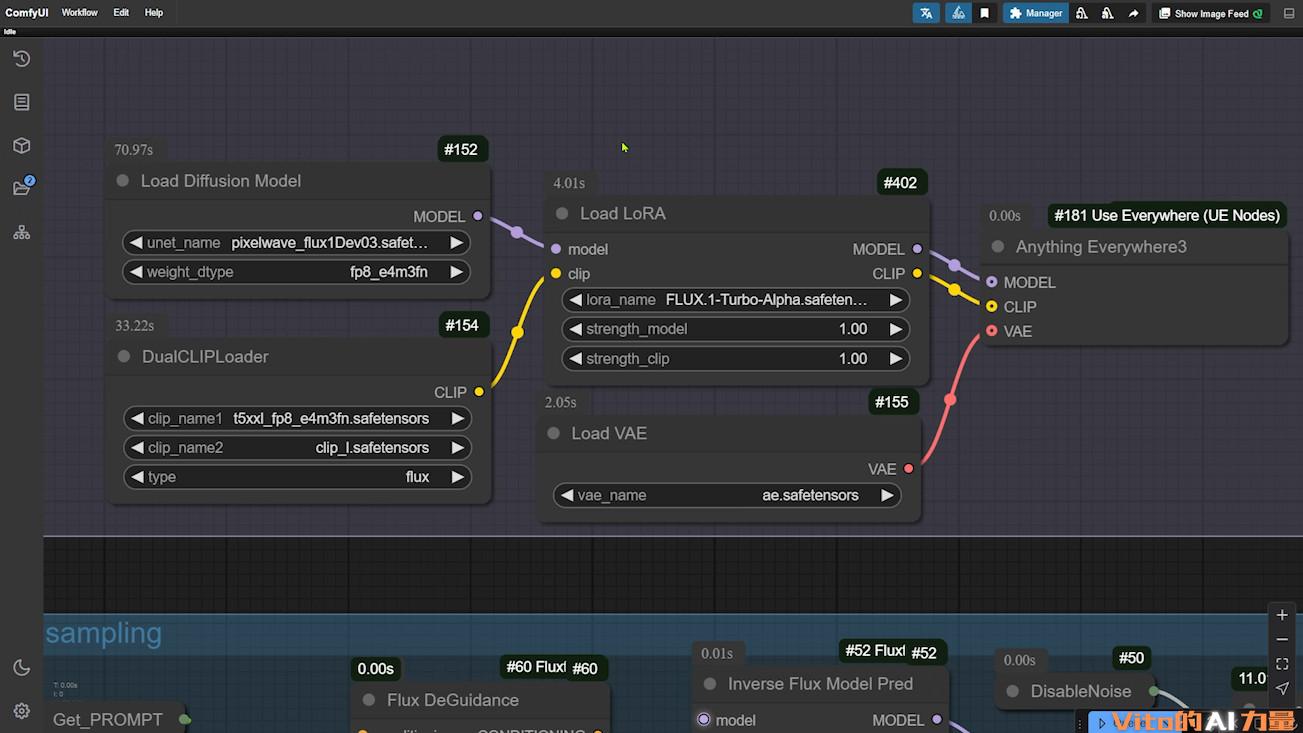Open the Edit menu
1303x733 pixels.
pyautogui.click(x=121, y=13)
